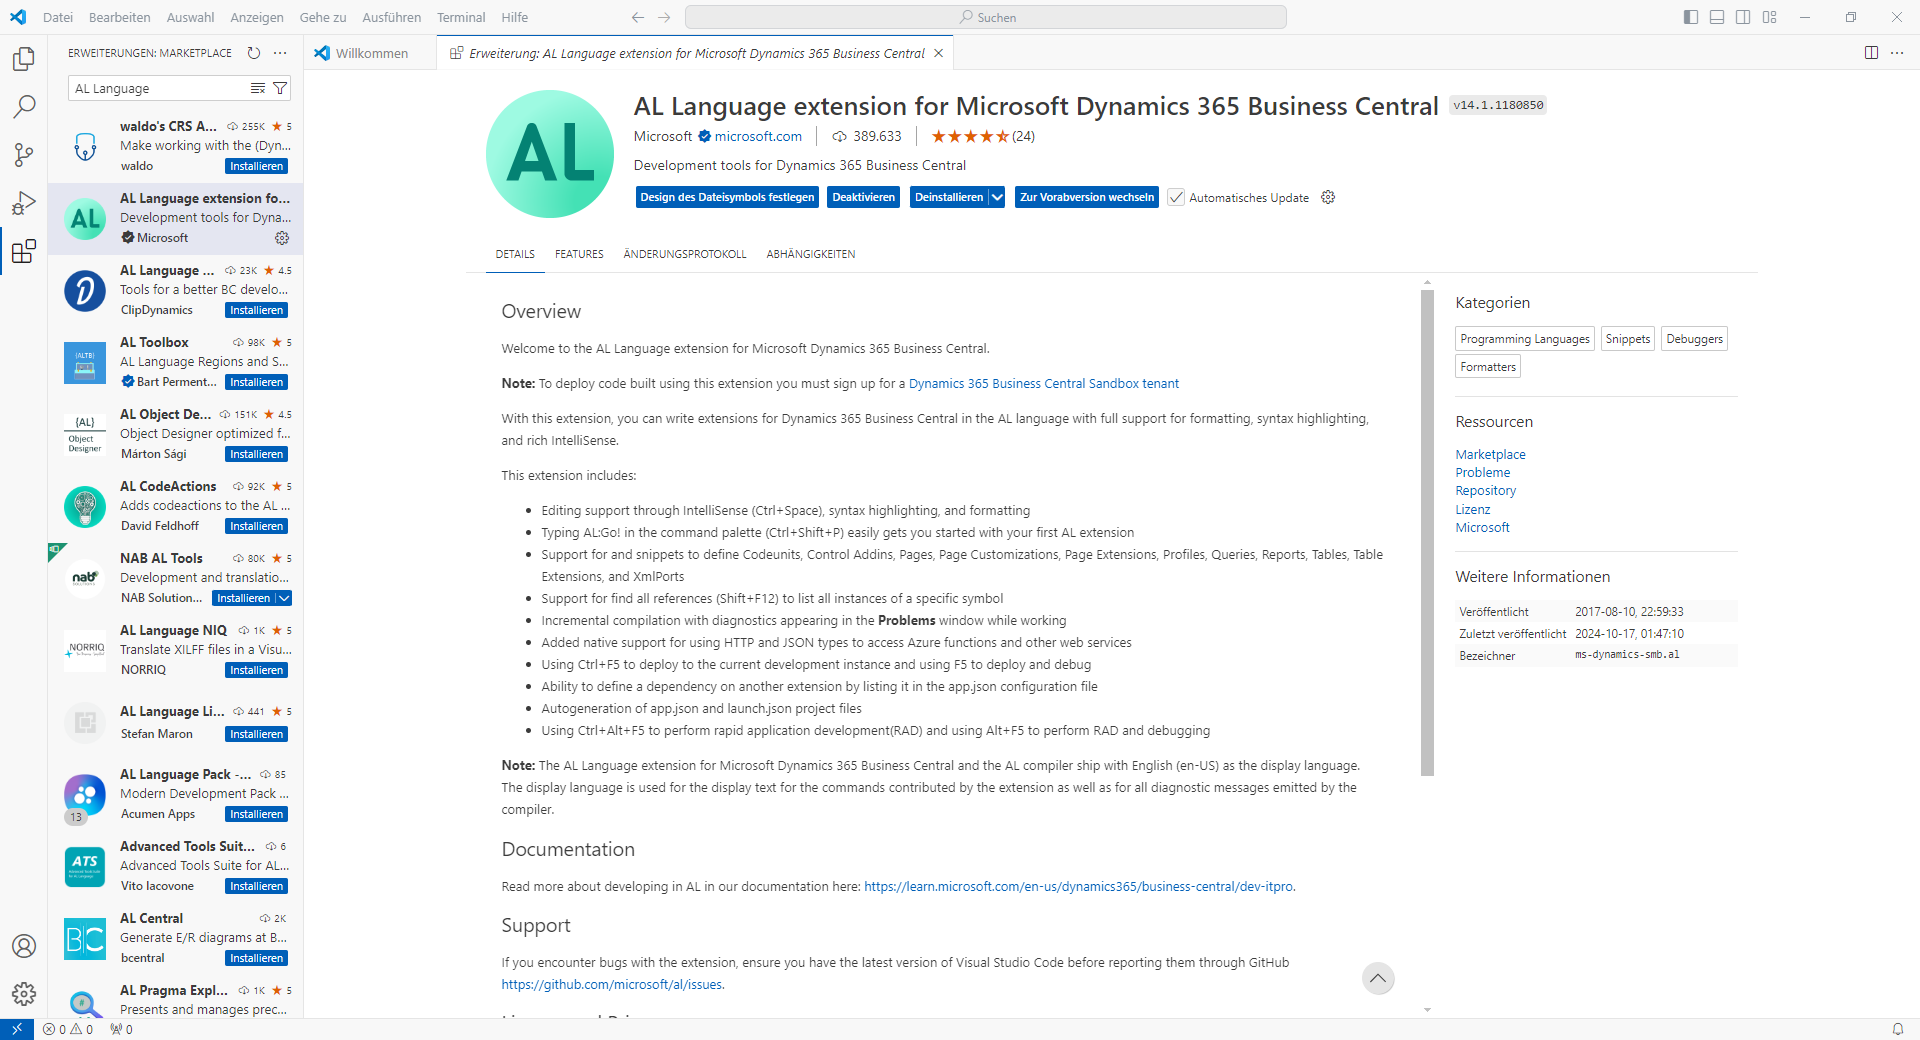This screenshot has height=1040, width=1920.
Task: Select the Extensions view icon
Action: tap(24, 251)
